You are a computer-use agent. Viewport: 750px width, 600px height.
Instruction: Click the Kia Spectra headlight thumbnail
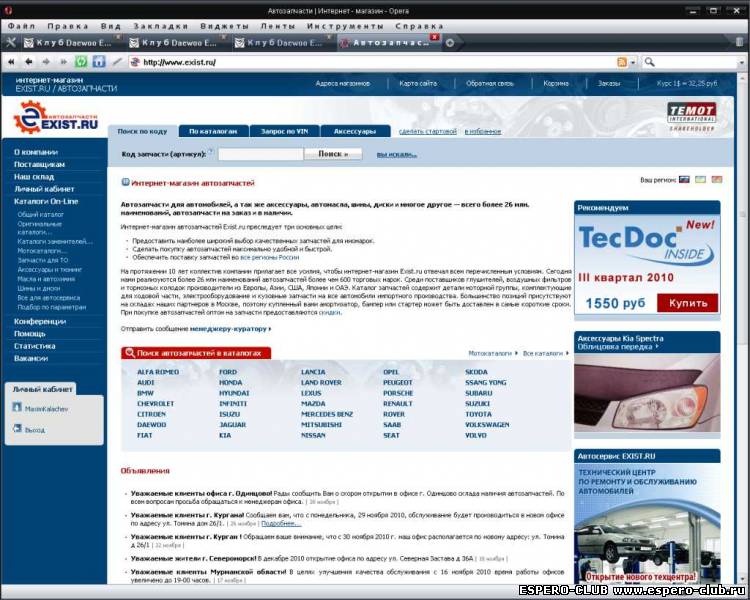click(647, 394)
